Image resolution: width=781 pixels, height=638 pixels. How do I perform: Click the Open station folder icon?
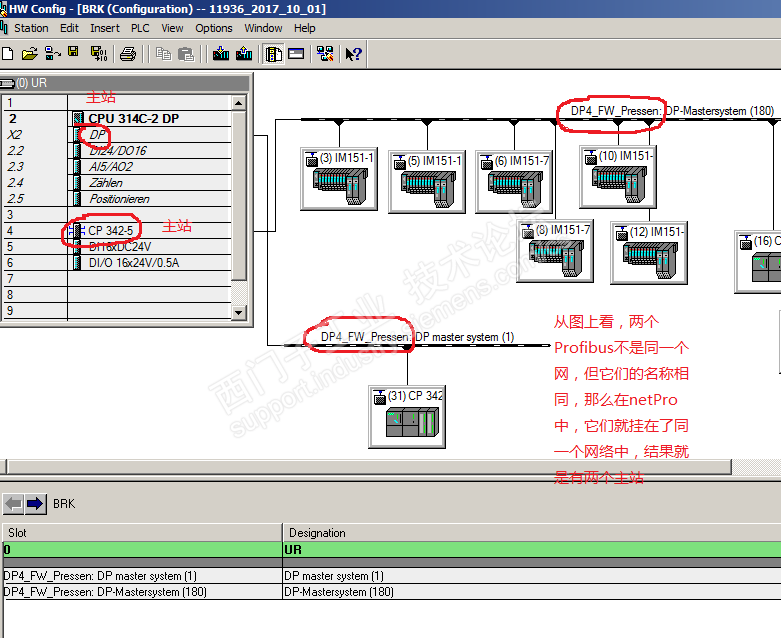click(30, 53)
